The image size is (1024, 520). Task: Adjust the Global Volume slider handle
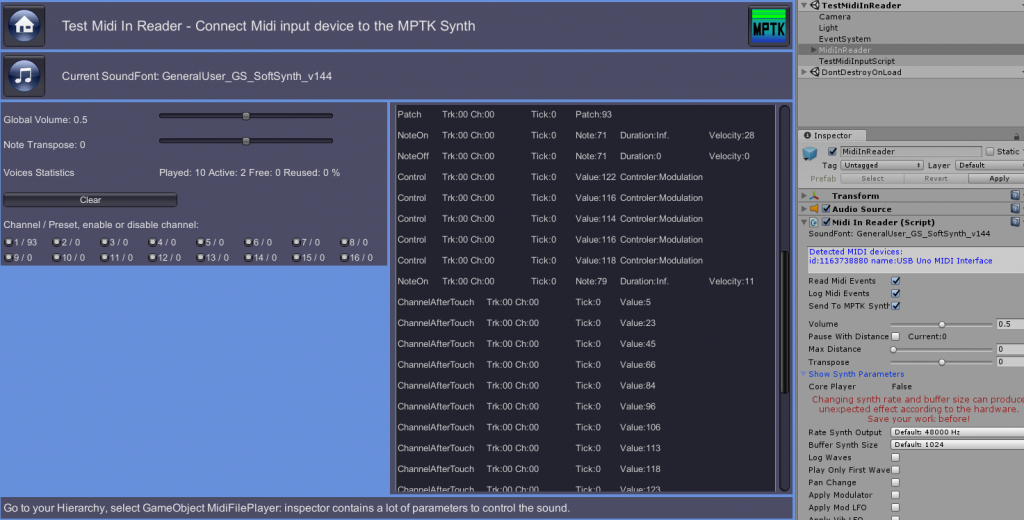coord(246,116)
